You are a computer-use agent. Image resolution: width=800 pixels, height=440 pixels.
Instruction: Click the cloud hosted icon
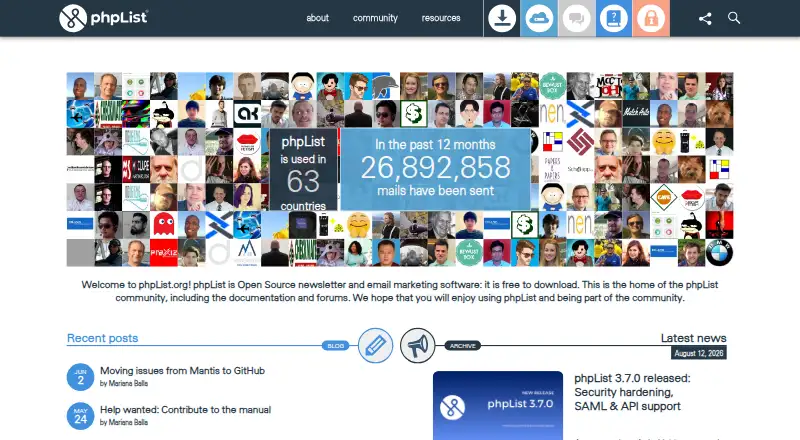(x=539, y=18)
